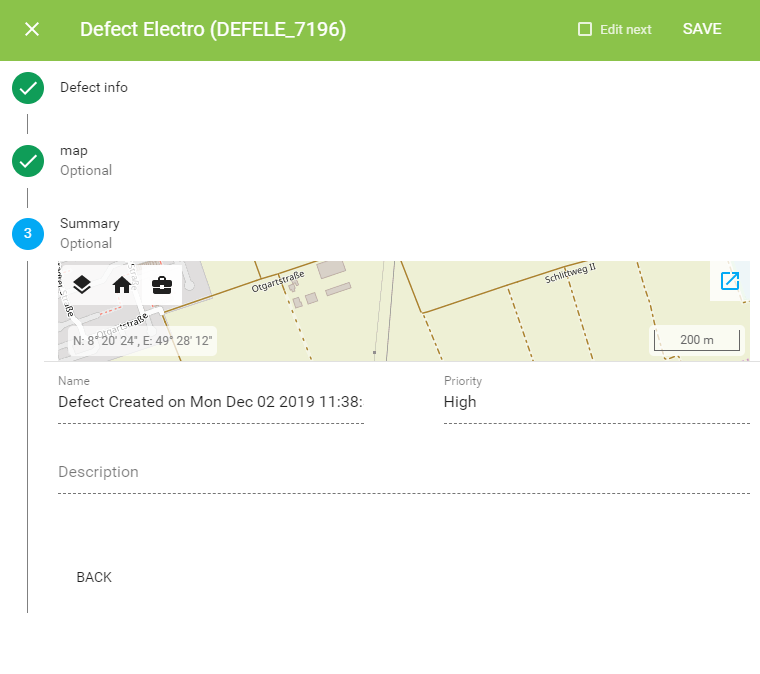This screenshot has height=674, width=760.
Task: Open the Priority dropdown showing High
Action: click(597, 402)
